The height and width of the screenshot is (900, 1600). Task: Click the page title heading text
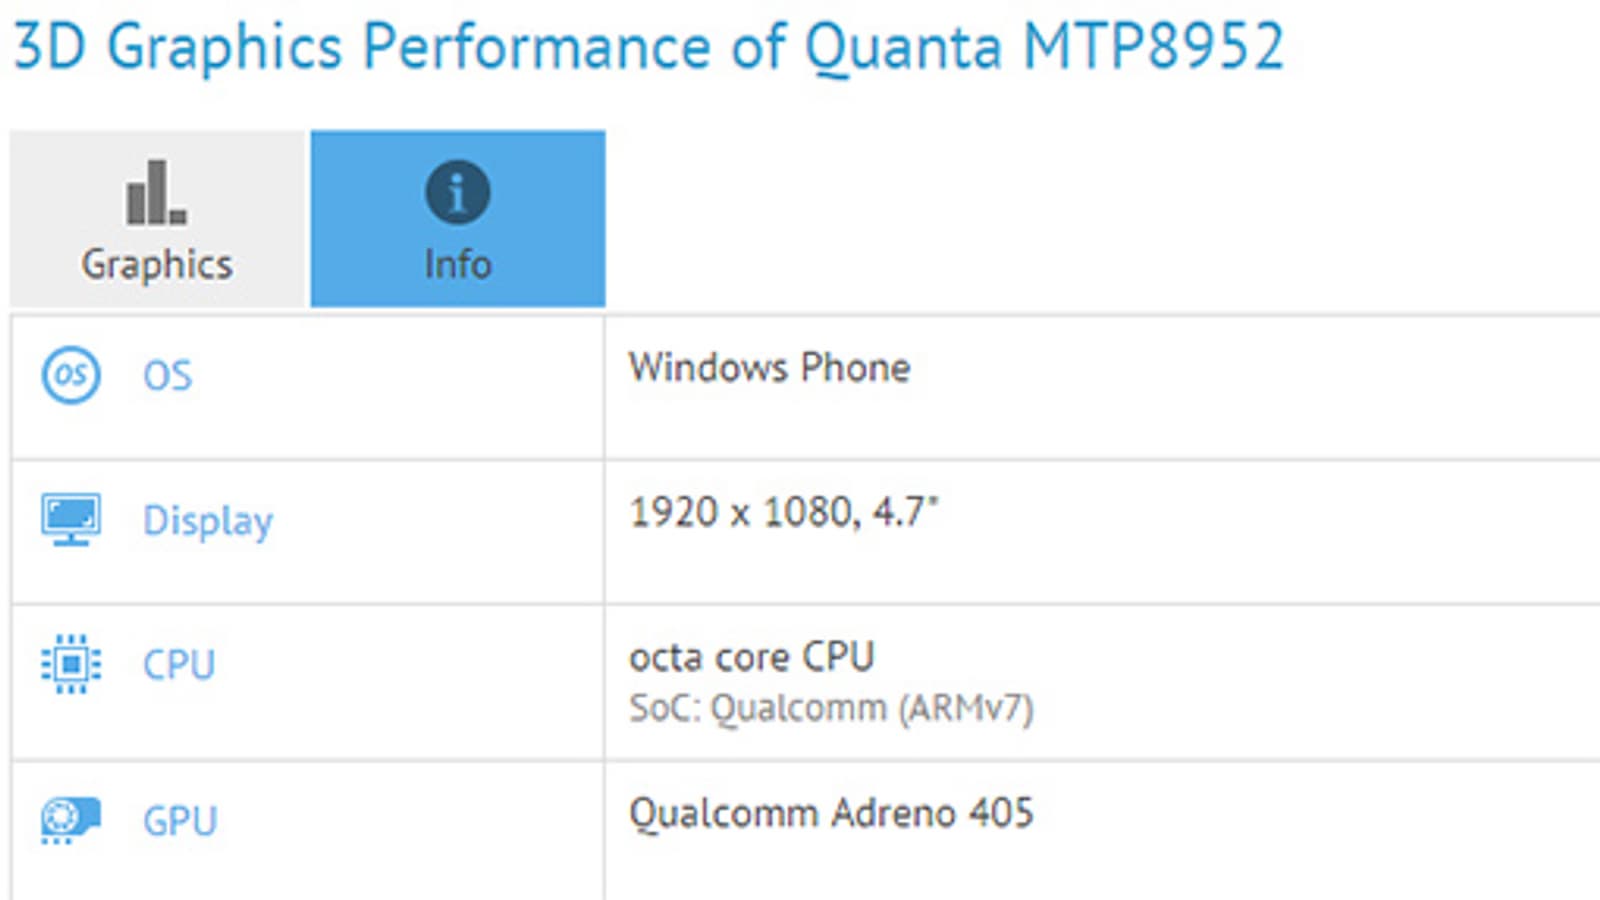point(648,46)
